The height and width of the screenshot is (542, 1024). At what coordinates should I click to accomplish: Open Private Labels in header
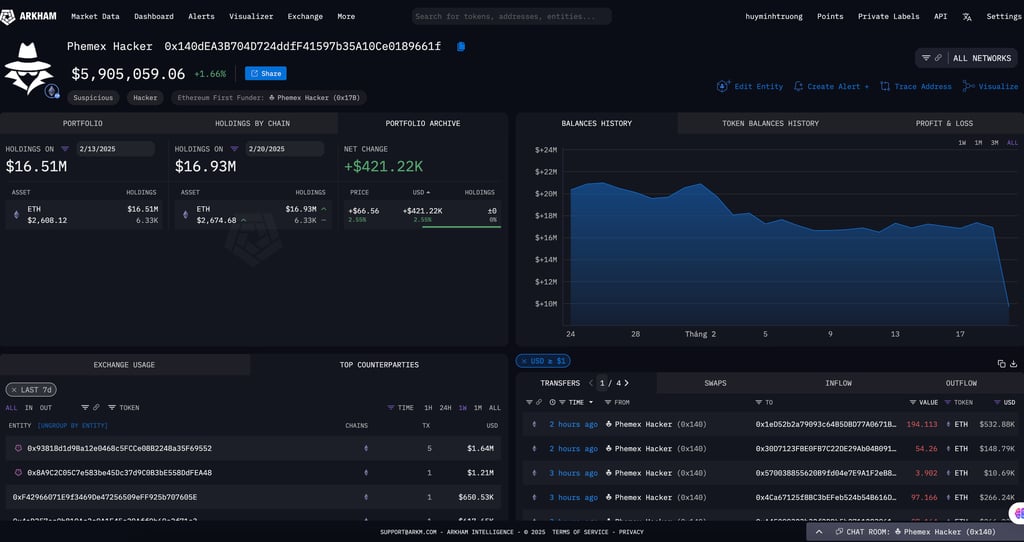(888, 16)
